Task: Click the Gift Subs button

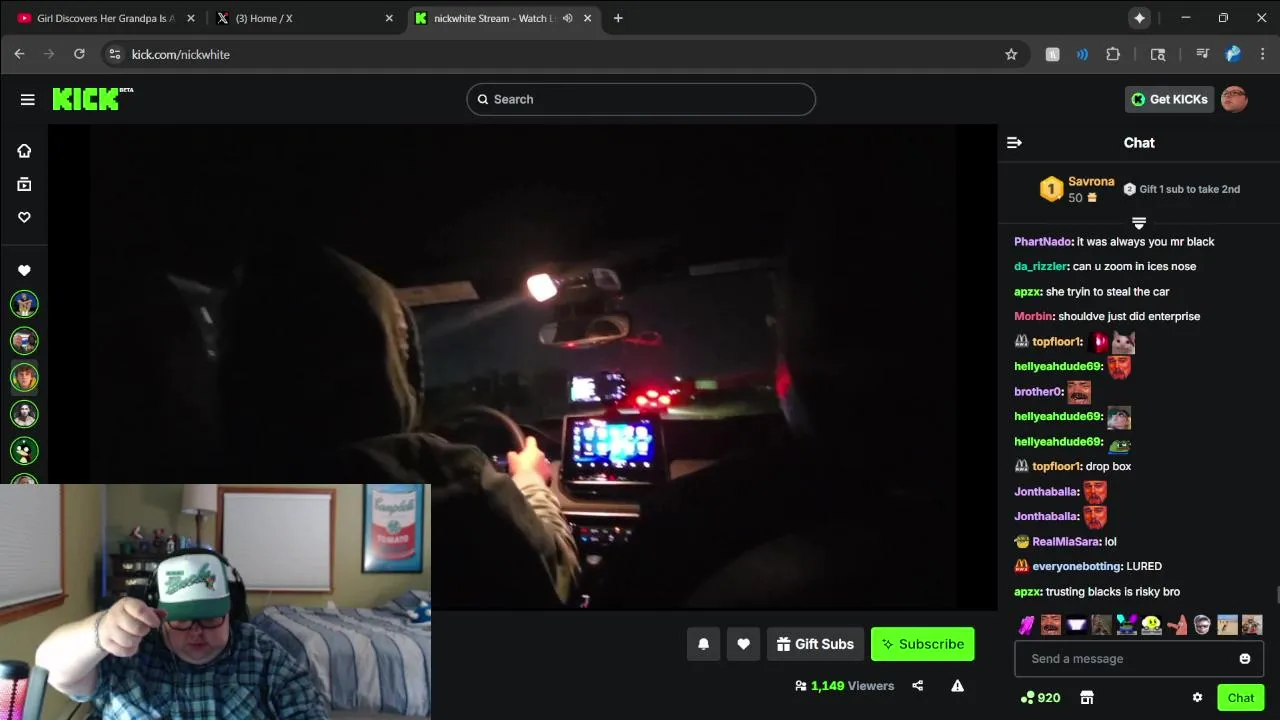Action: click(815, 644)
